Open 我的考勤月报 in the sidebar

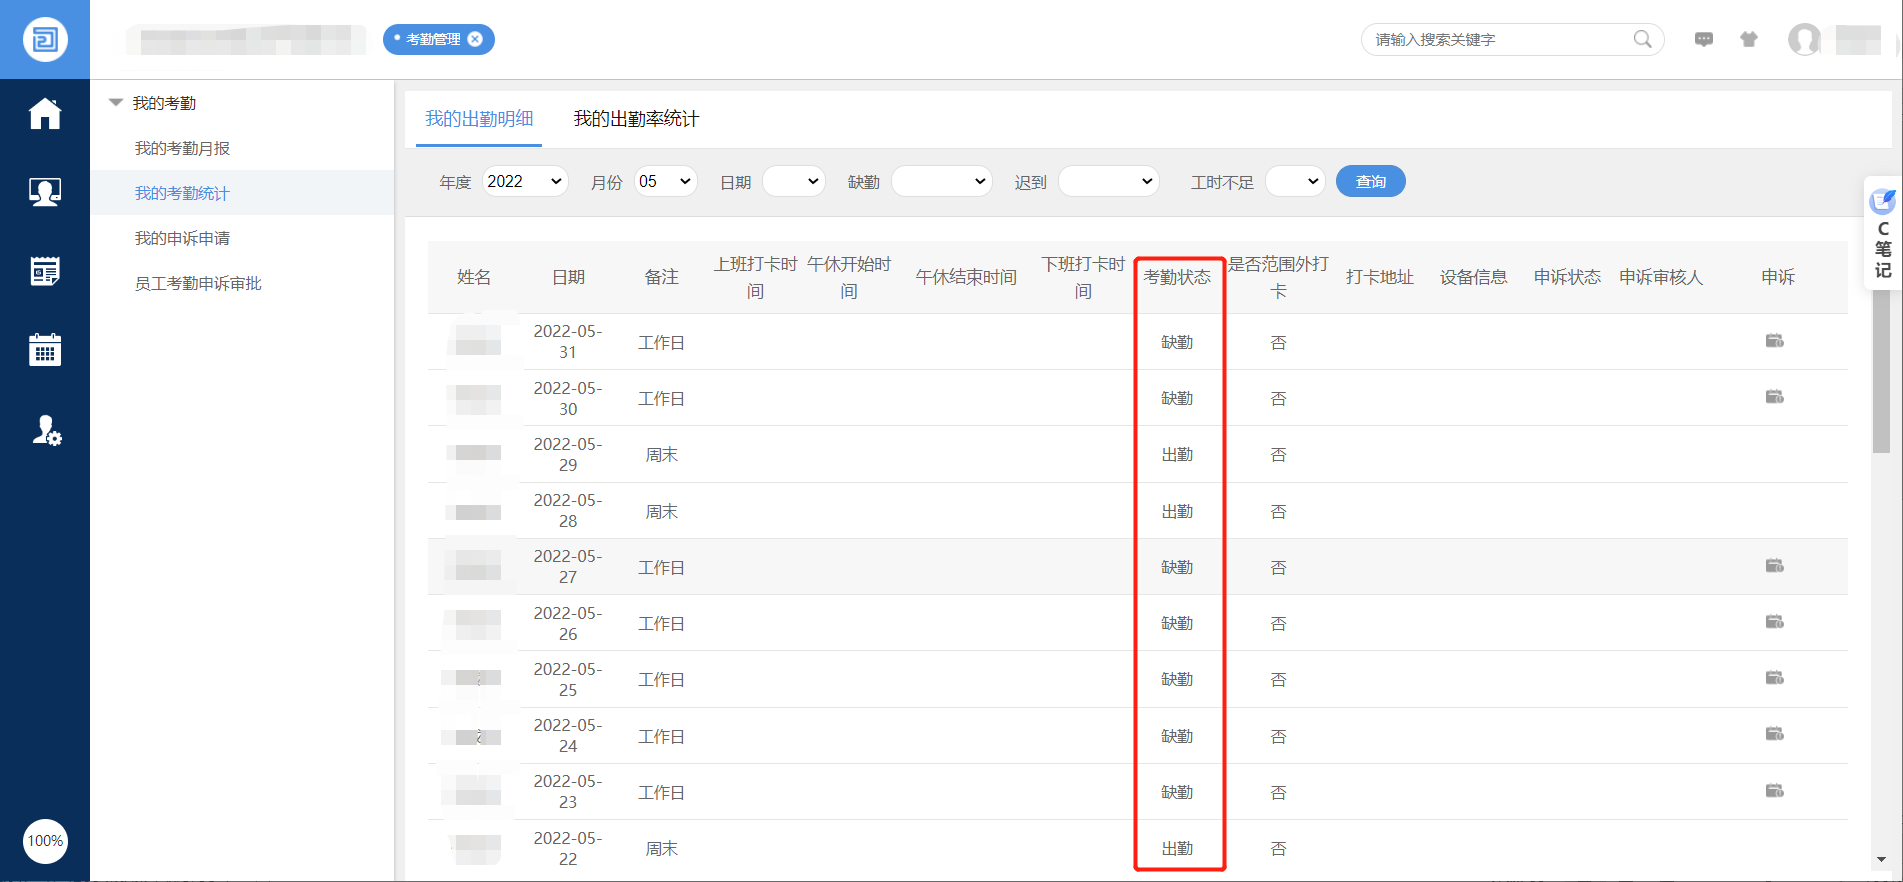click(182, 148)
